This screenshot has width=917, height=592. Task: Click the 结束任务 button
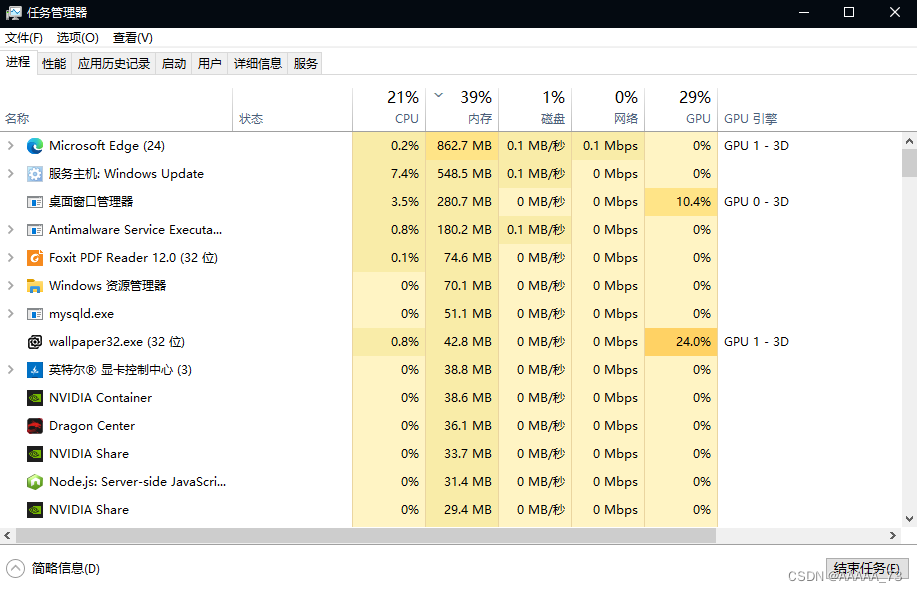(867, 568)
